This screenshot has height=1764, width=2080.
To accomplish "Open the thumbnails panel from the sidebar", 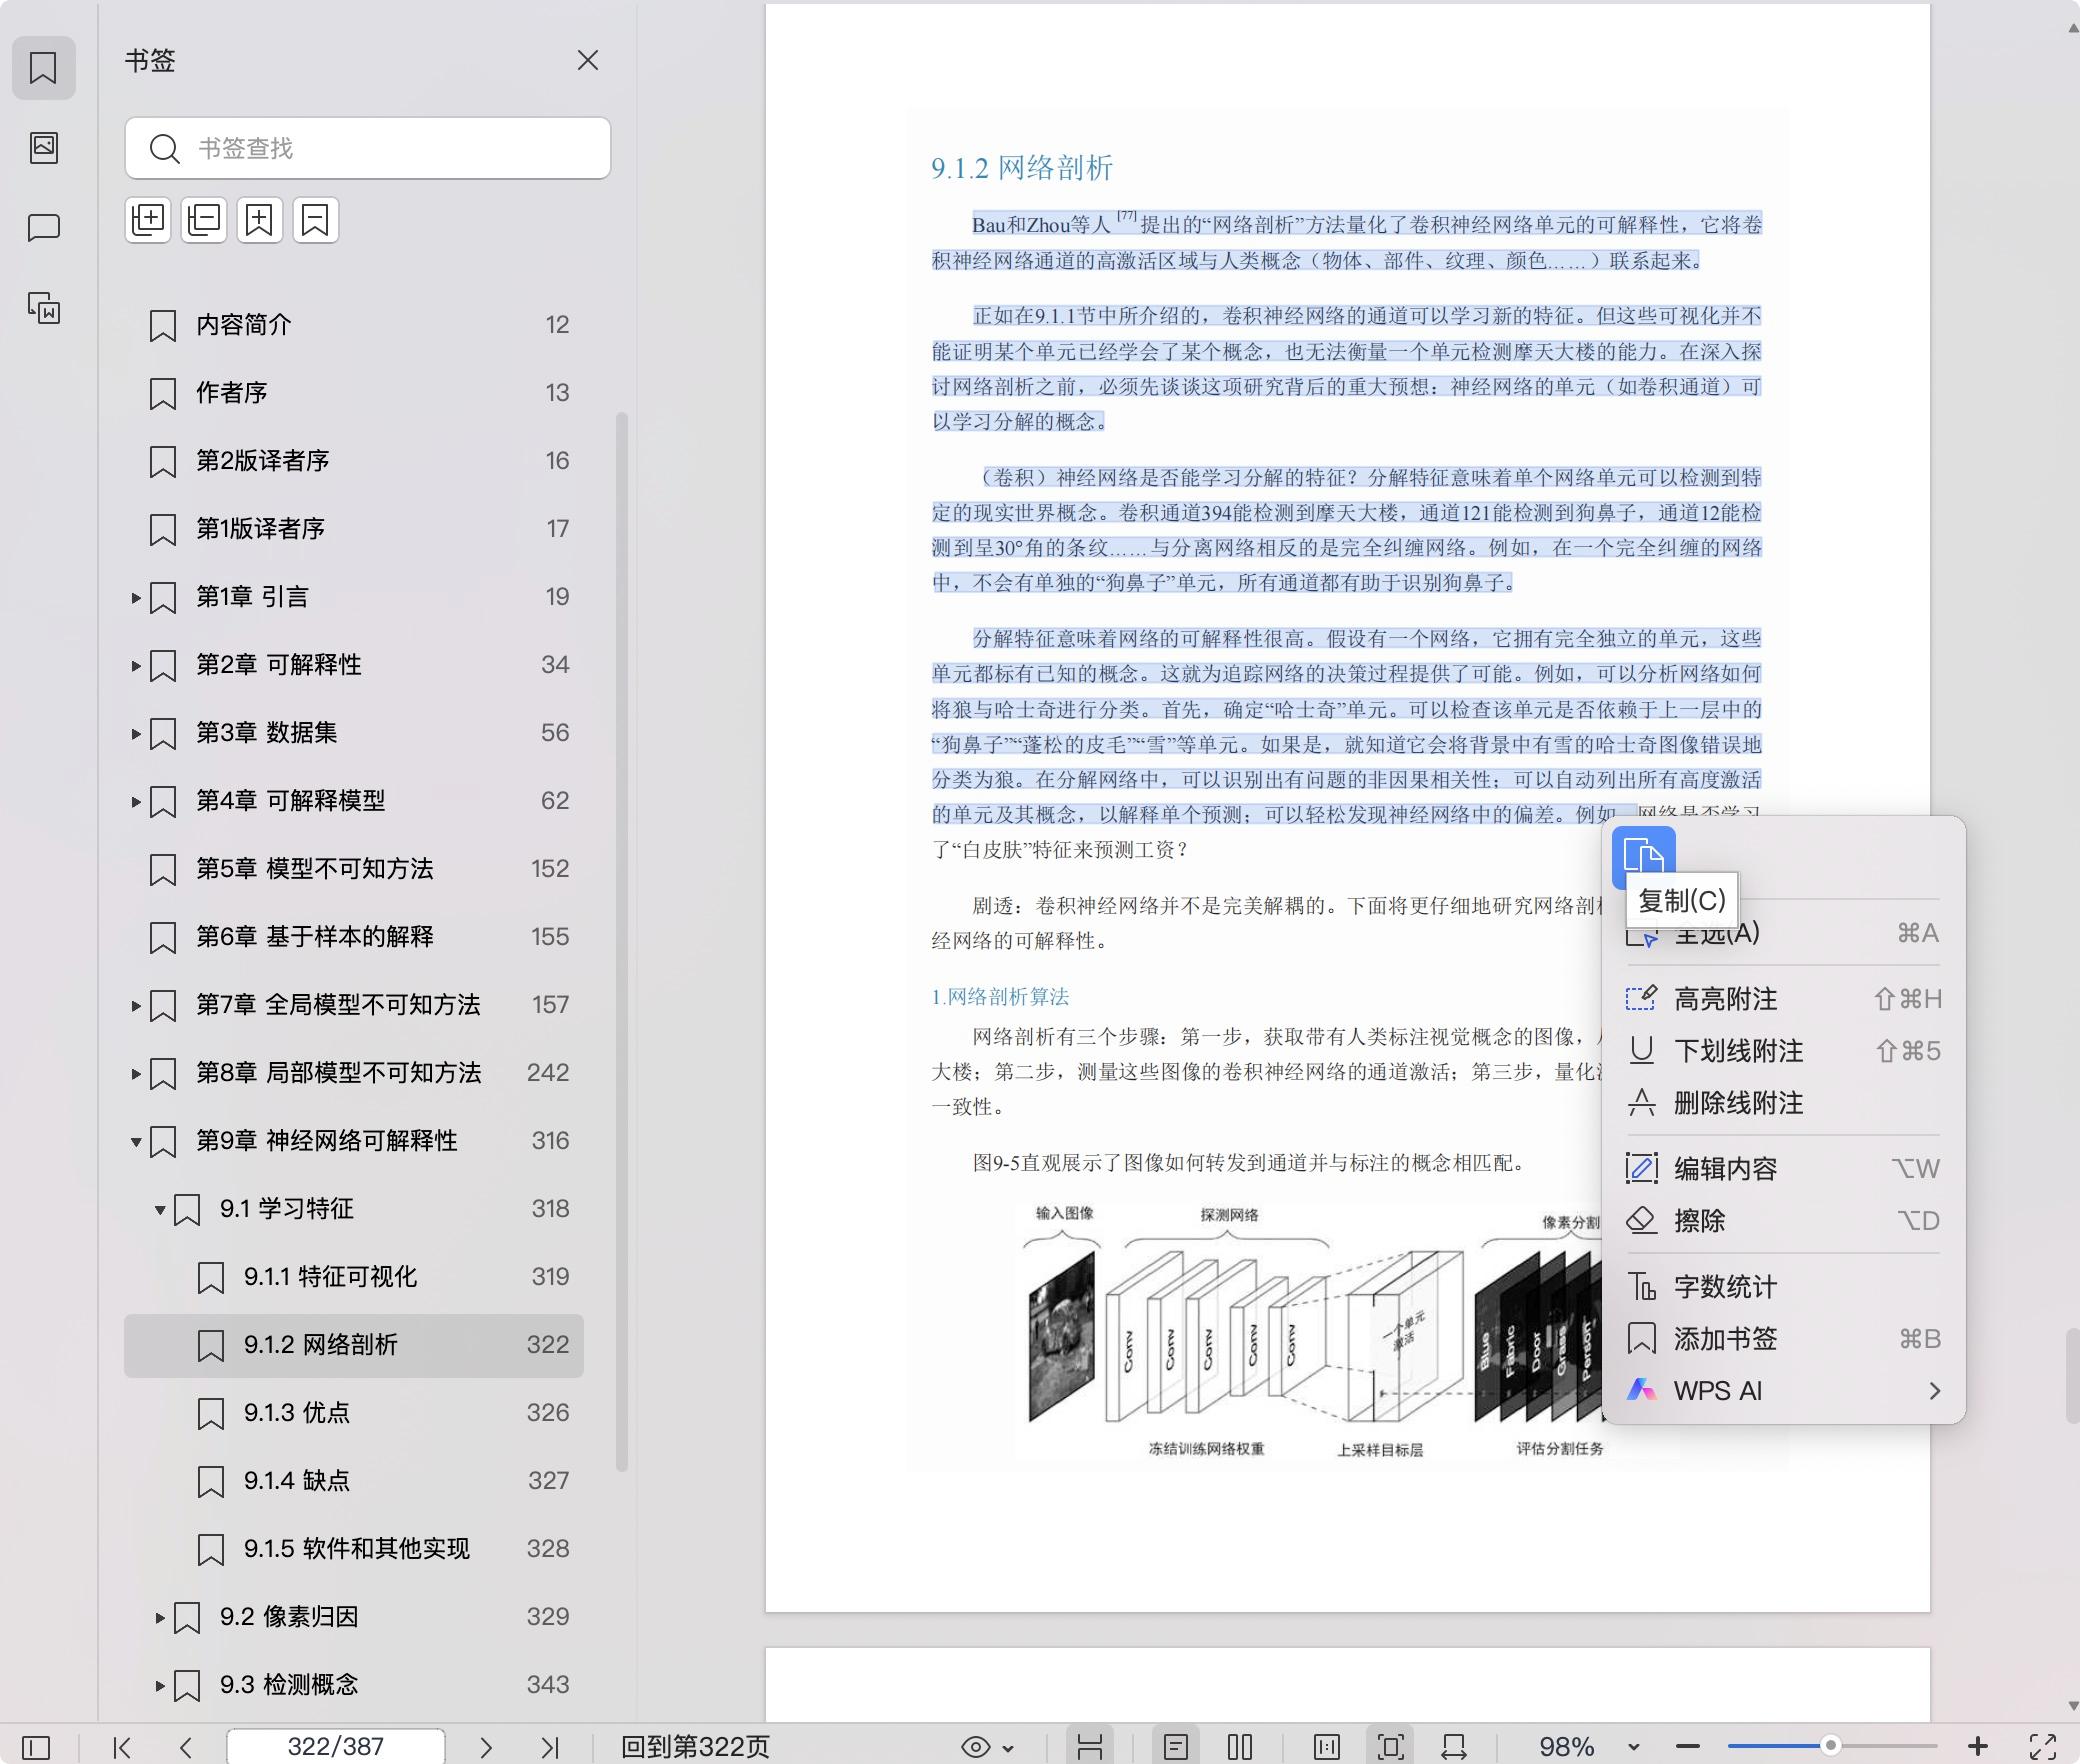I will coord(44,148).
